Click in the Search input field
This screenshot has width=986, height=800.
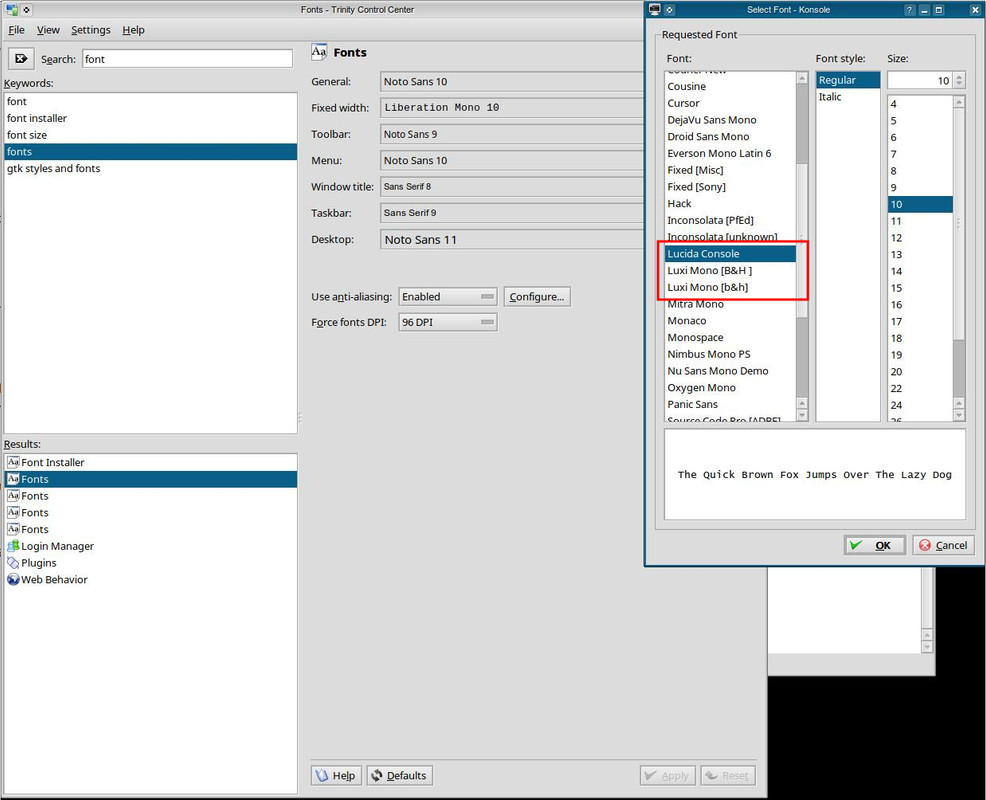(187, 59)
